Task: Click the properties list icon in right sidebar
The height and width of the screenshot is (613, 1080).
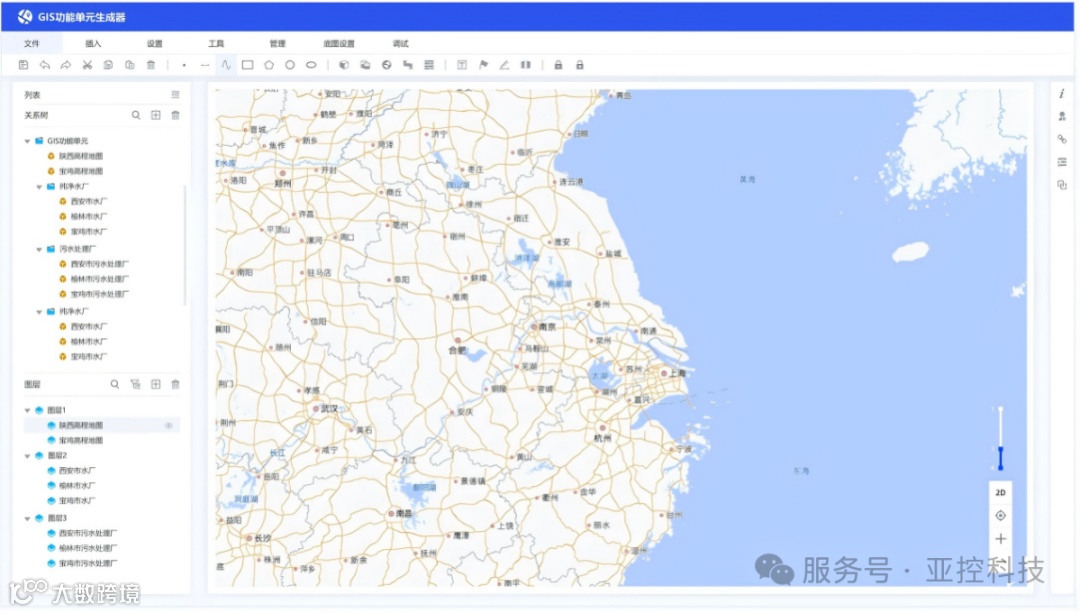Action: (1061, 162)
